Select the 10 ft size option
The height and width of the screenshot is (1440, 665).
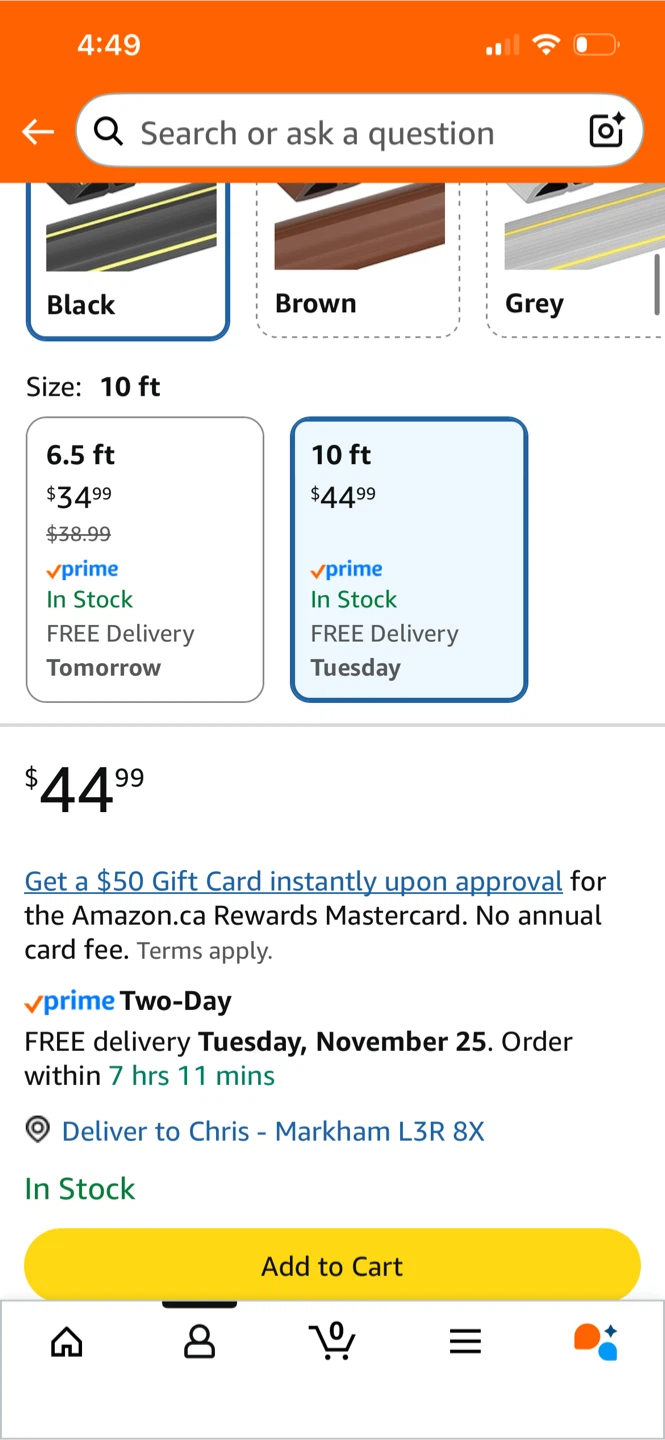(409, 559)
